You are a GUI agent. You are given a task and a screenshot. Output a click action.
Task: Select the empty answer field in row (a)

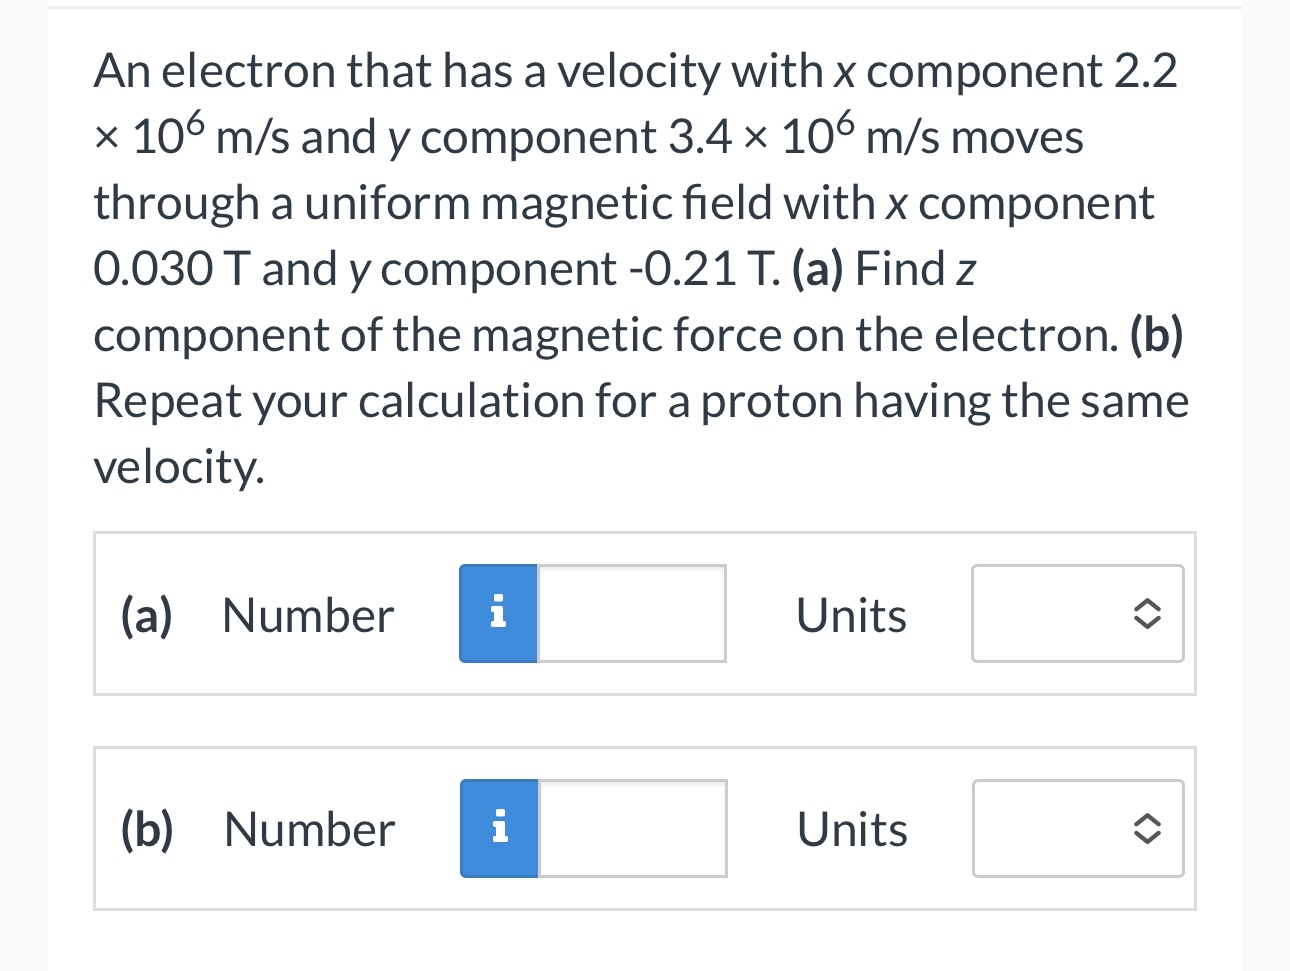coord(630,613)
